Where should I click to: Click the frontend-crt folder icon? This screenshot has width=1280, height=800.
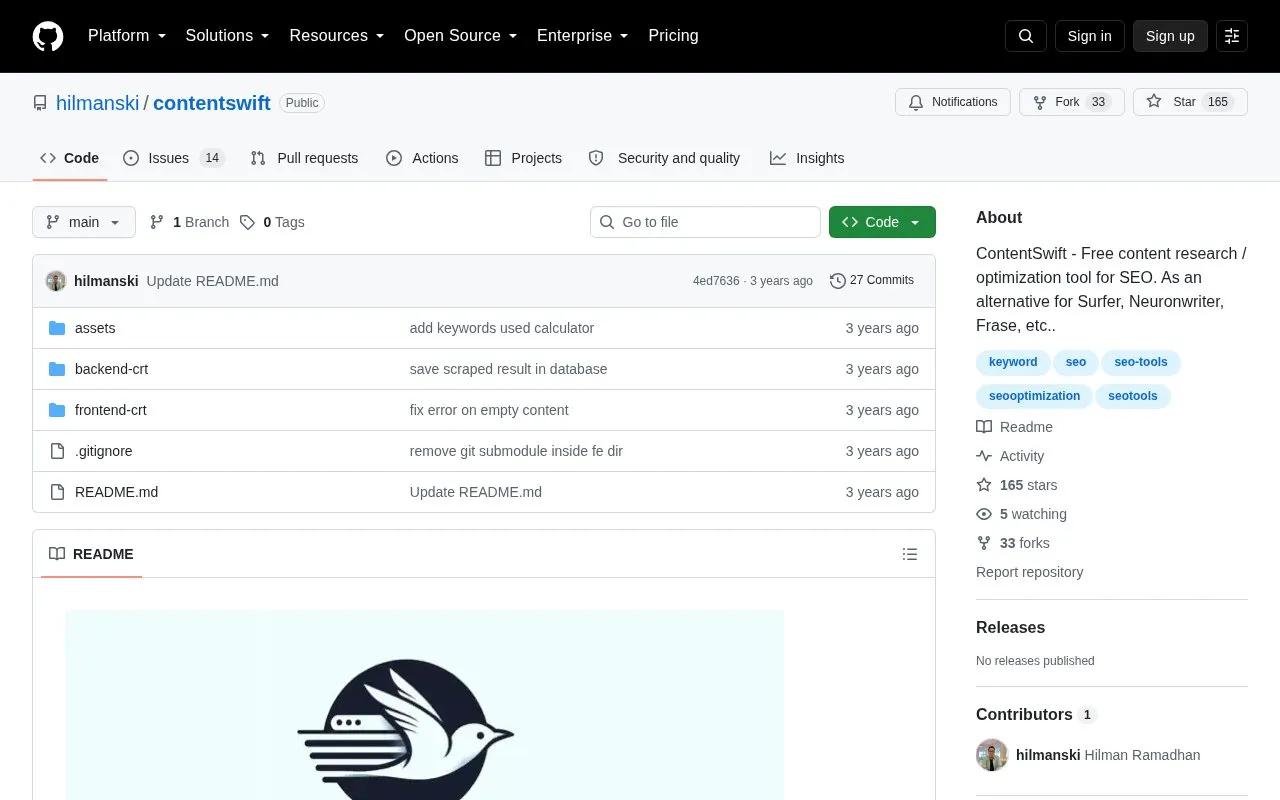coord(57,410)
